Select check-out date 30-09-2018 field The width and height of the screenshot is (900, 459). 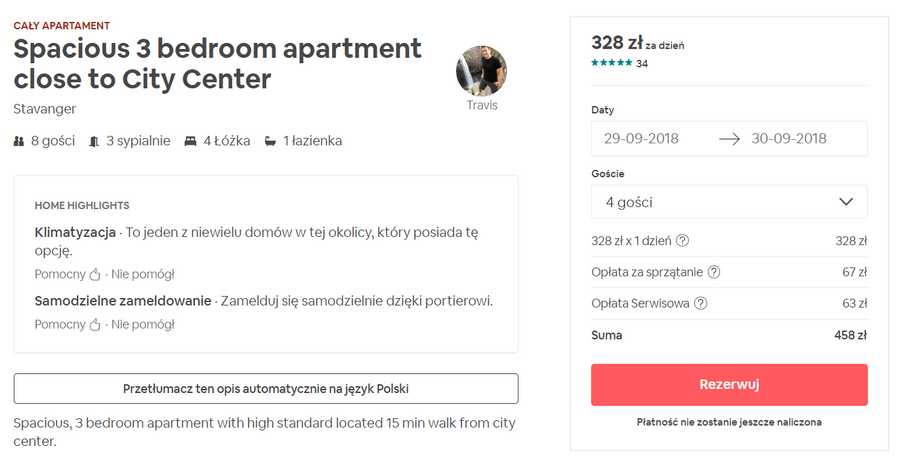(x=790, y=139)
